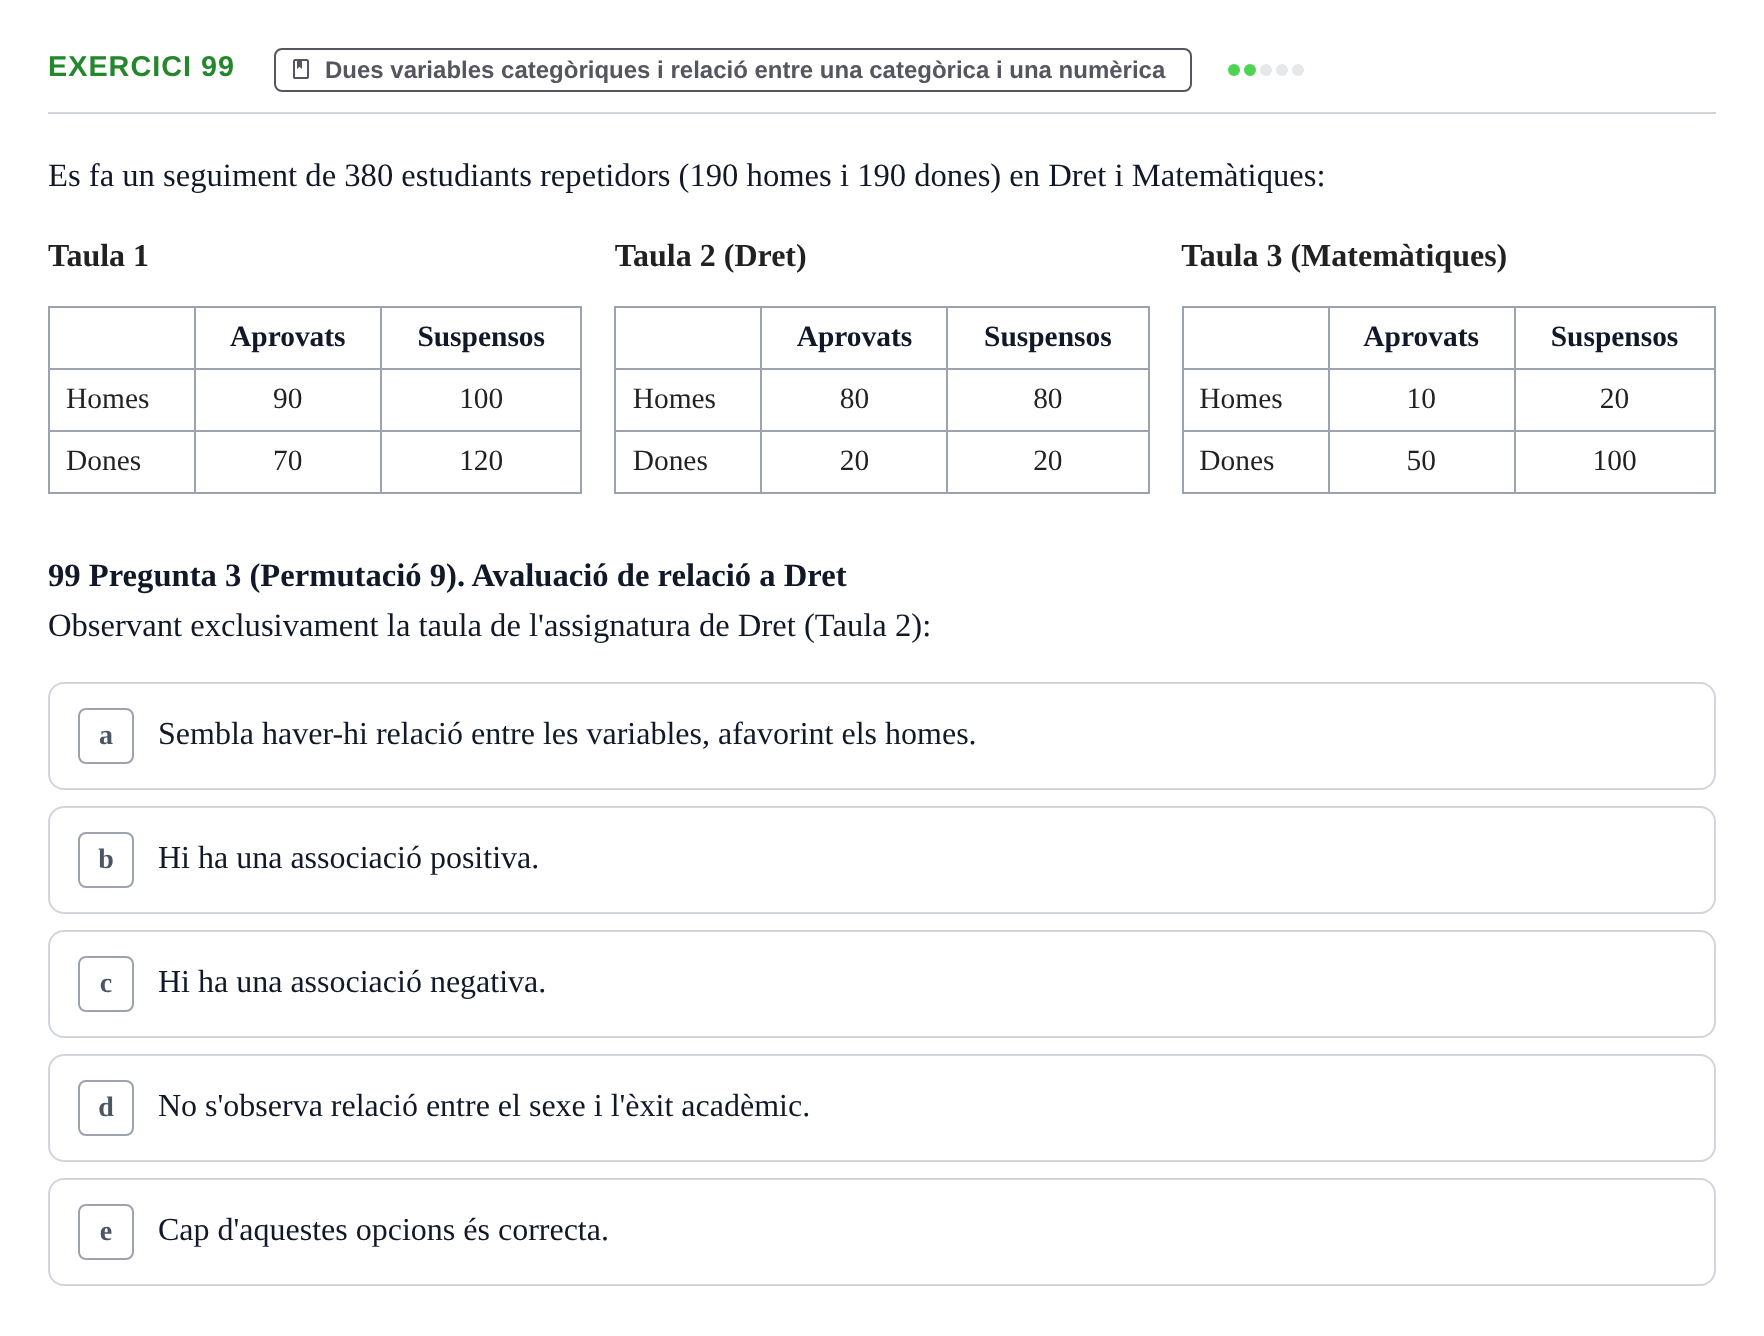1764x1336 pixels.
Task: Click the bookmark icon in the topic tag
Action: pos(301,70)
